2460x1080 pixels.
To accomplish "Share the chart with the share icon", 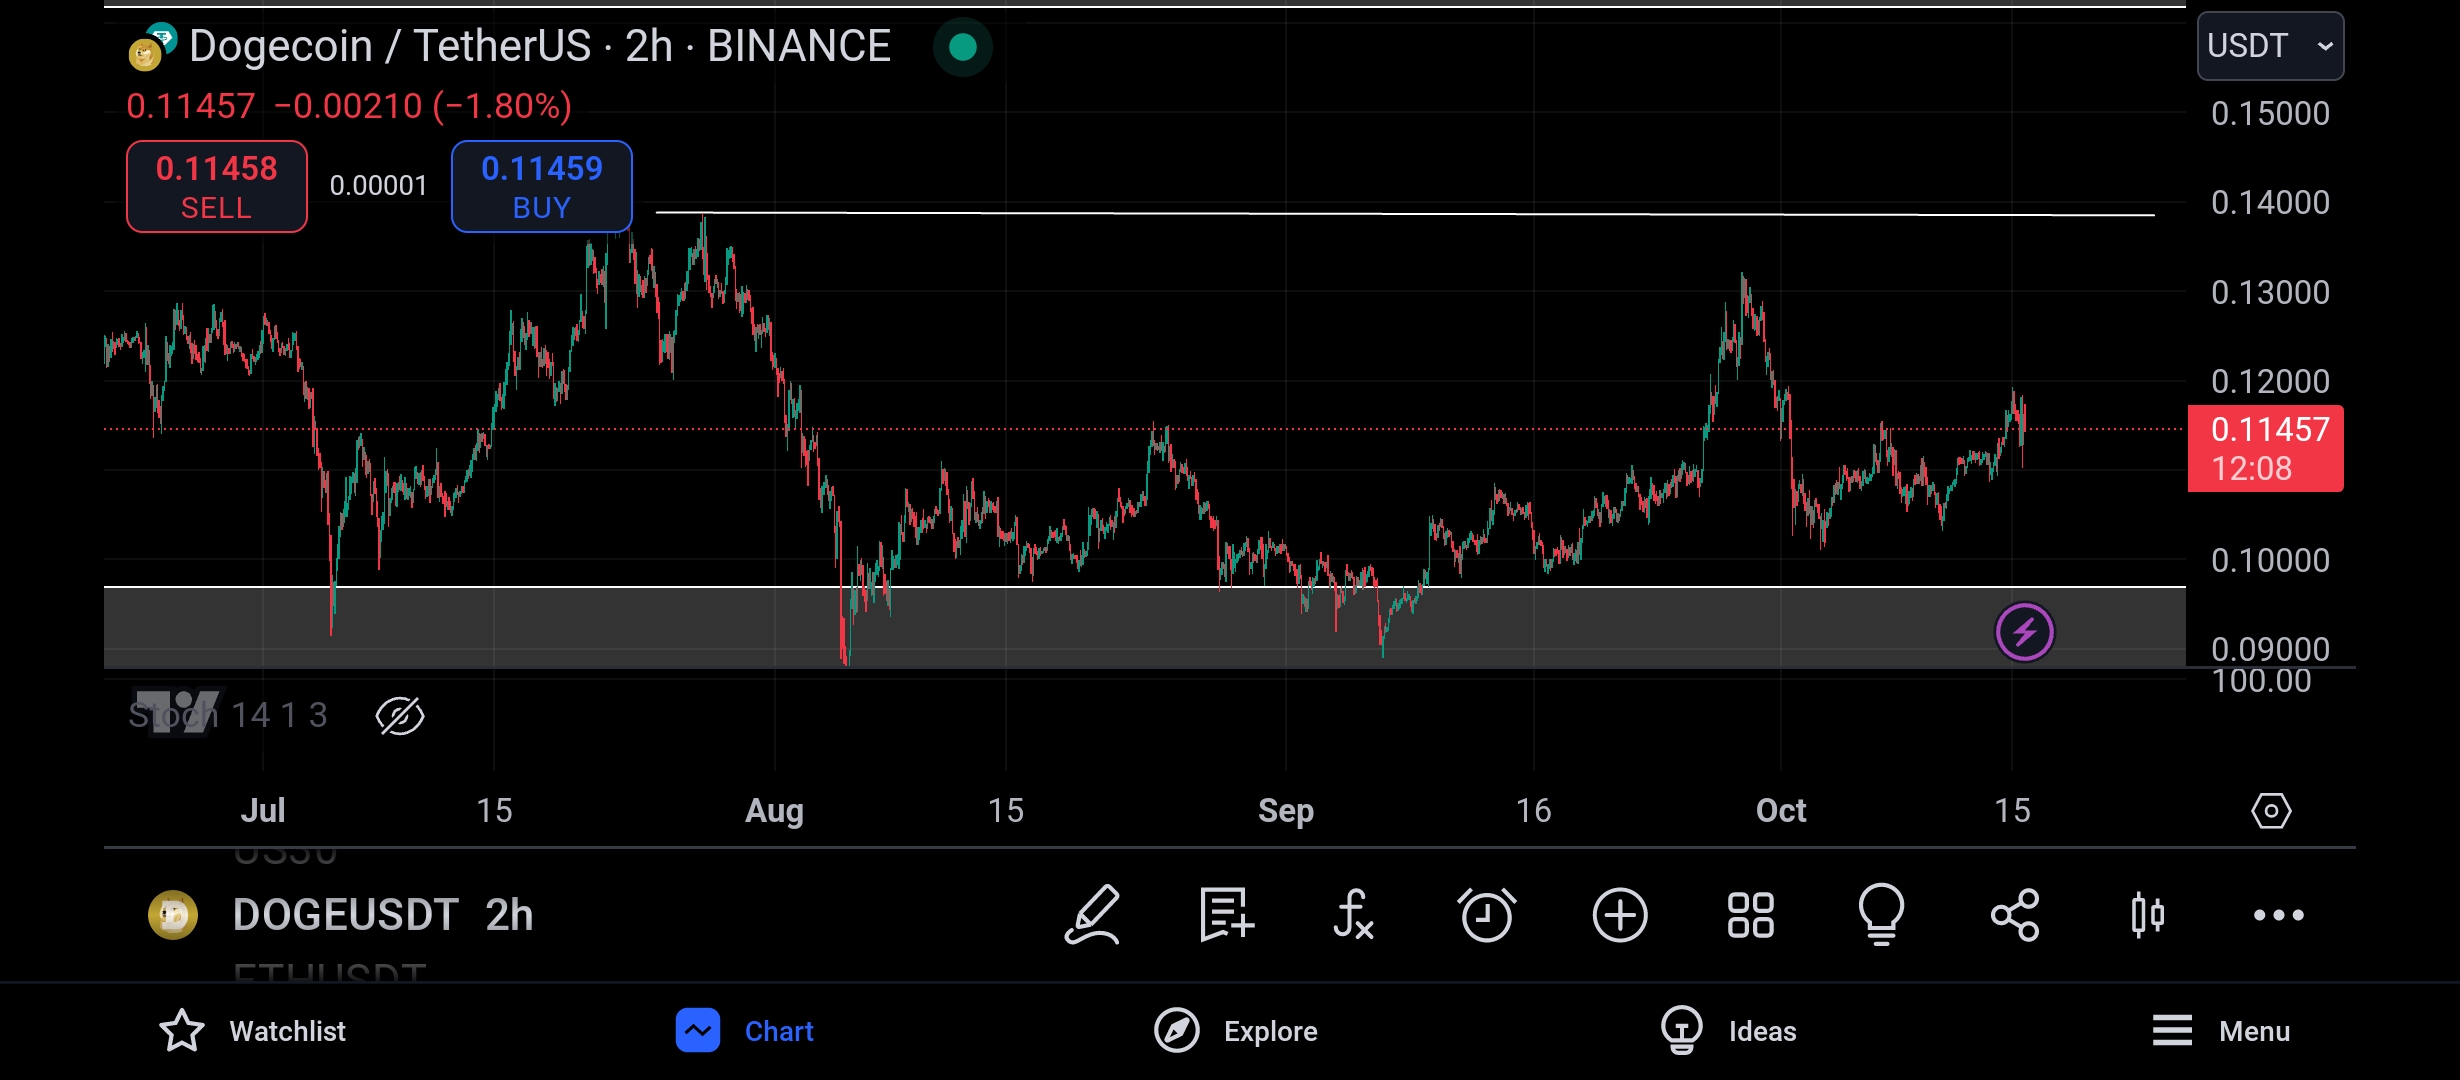I will [x=2015, y=914].
